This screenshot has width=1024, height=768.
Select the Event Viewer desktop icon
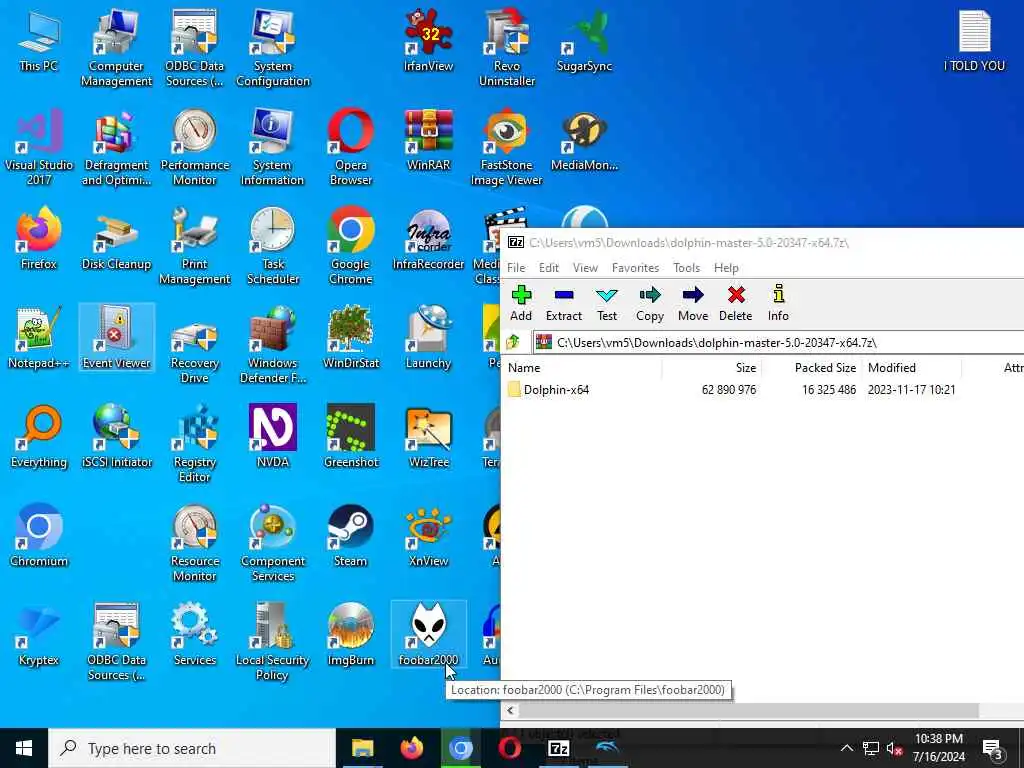click(x=116, y=338)
